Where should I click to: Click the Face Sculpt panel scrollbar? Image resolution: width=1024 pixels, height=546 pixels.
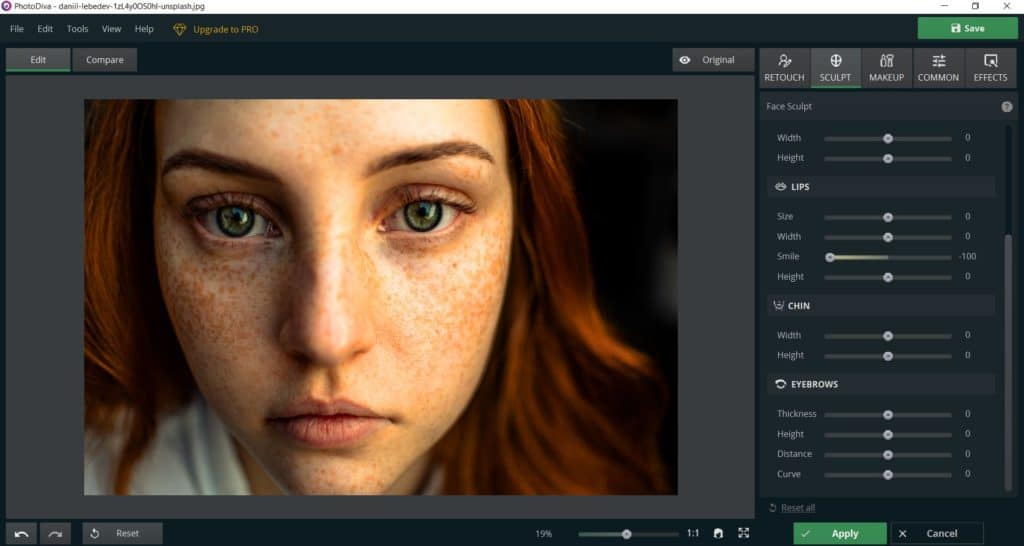(1007, 360)
